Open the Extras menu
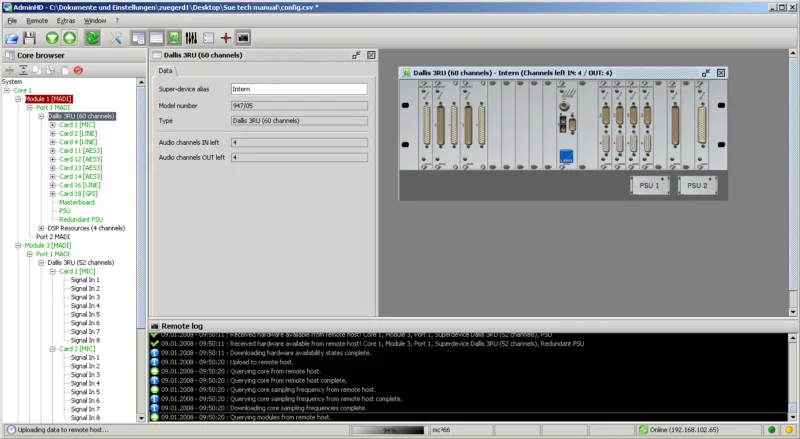 66,21
